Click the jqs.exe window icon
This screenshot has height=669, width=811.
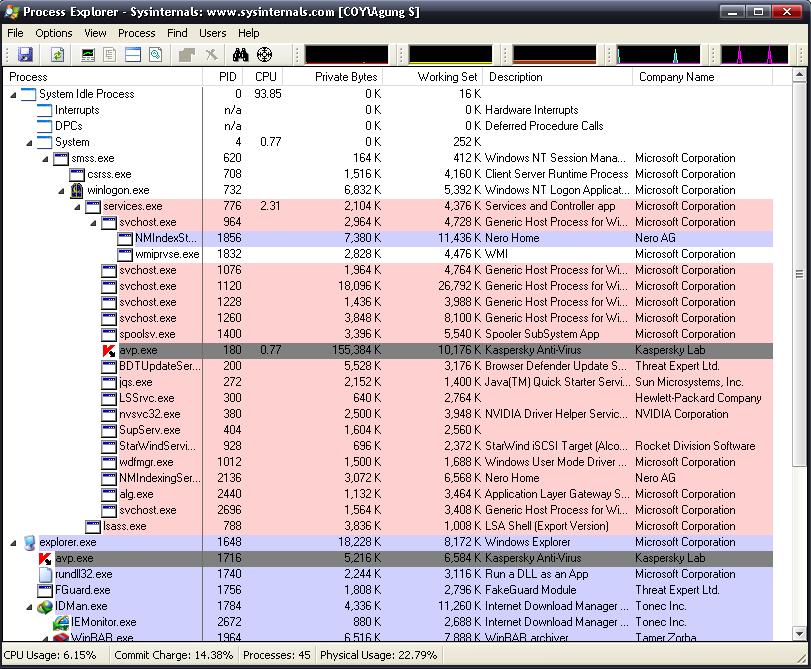(x=109, y=382)
